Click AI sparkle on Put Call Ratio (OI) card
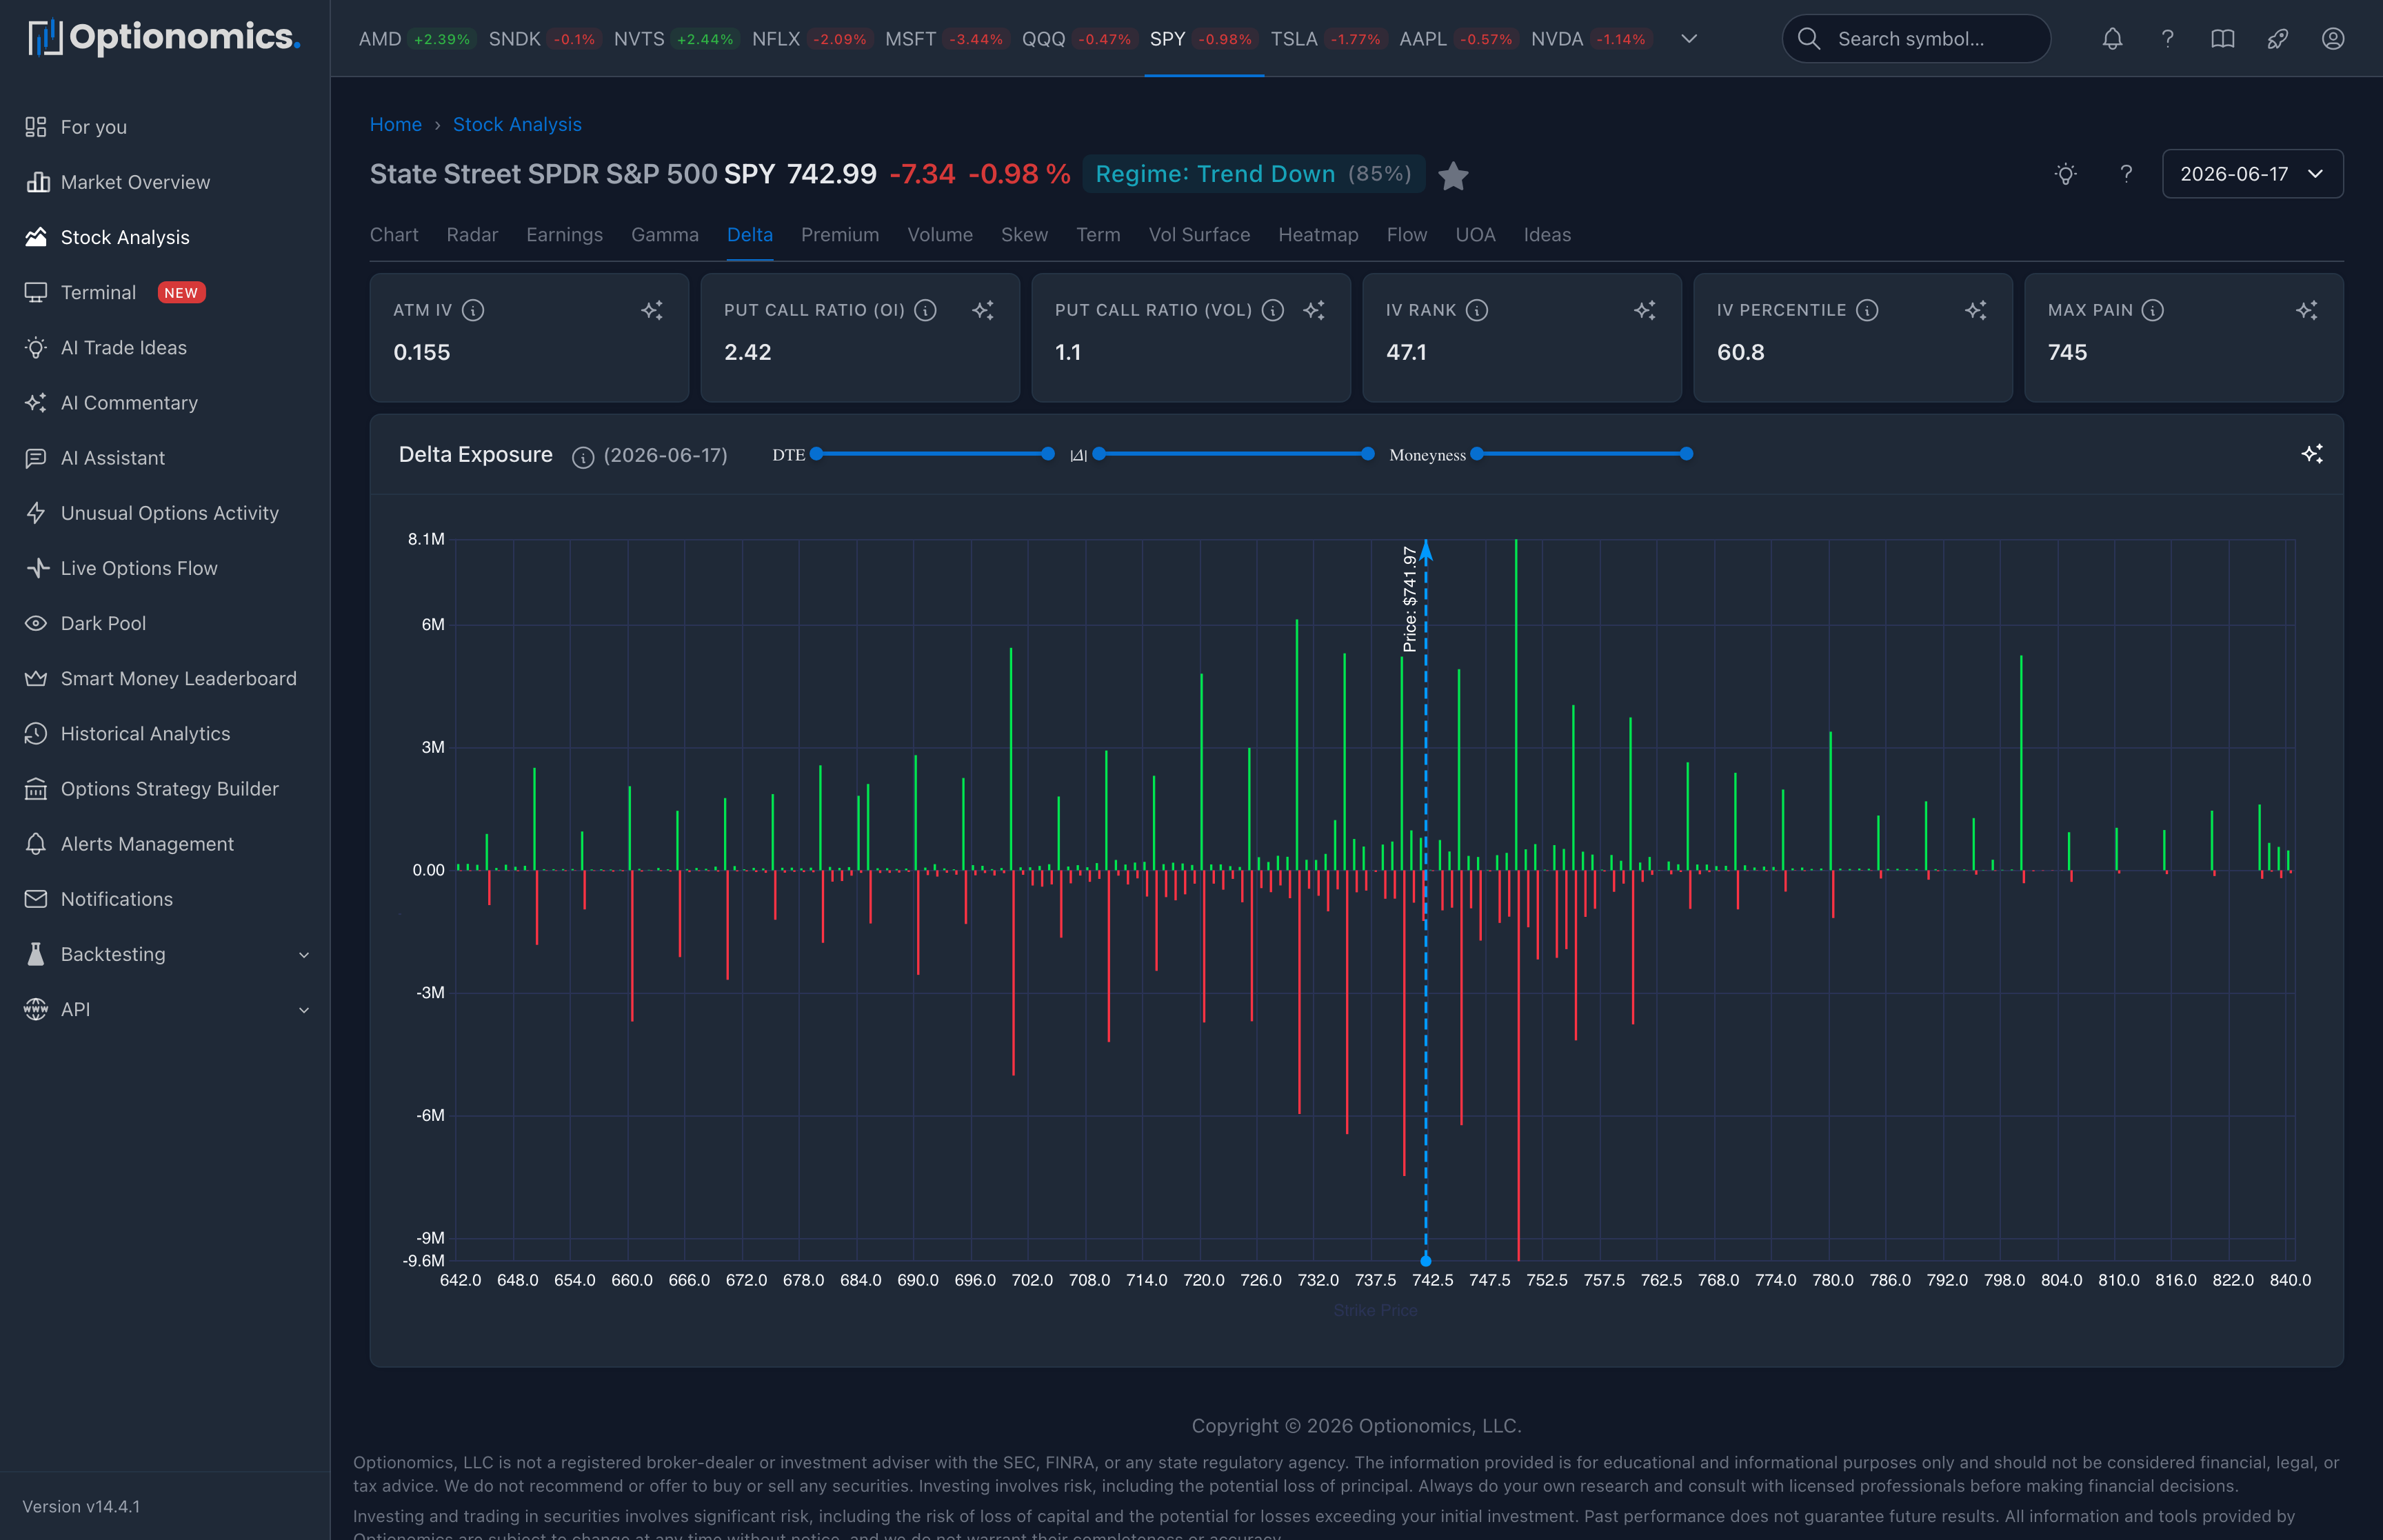This screenshot has width=2383, height=1540. point(983,310)
